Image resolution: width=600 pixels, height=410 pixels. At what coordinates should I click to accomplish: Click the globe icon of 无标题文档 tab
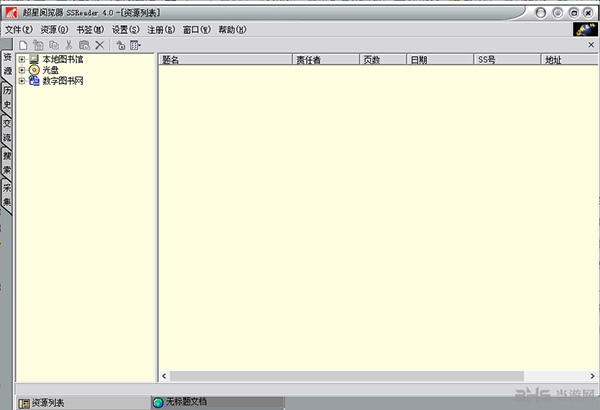click(x=158, y=402)
